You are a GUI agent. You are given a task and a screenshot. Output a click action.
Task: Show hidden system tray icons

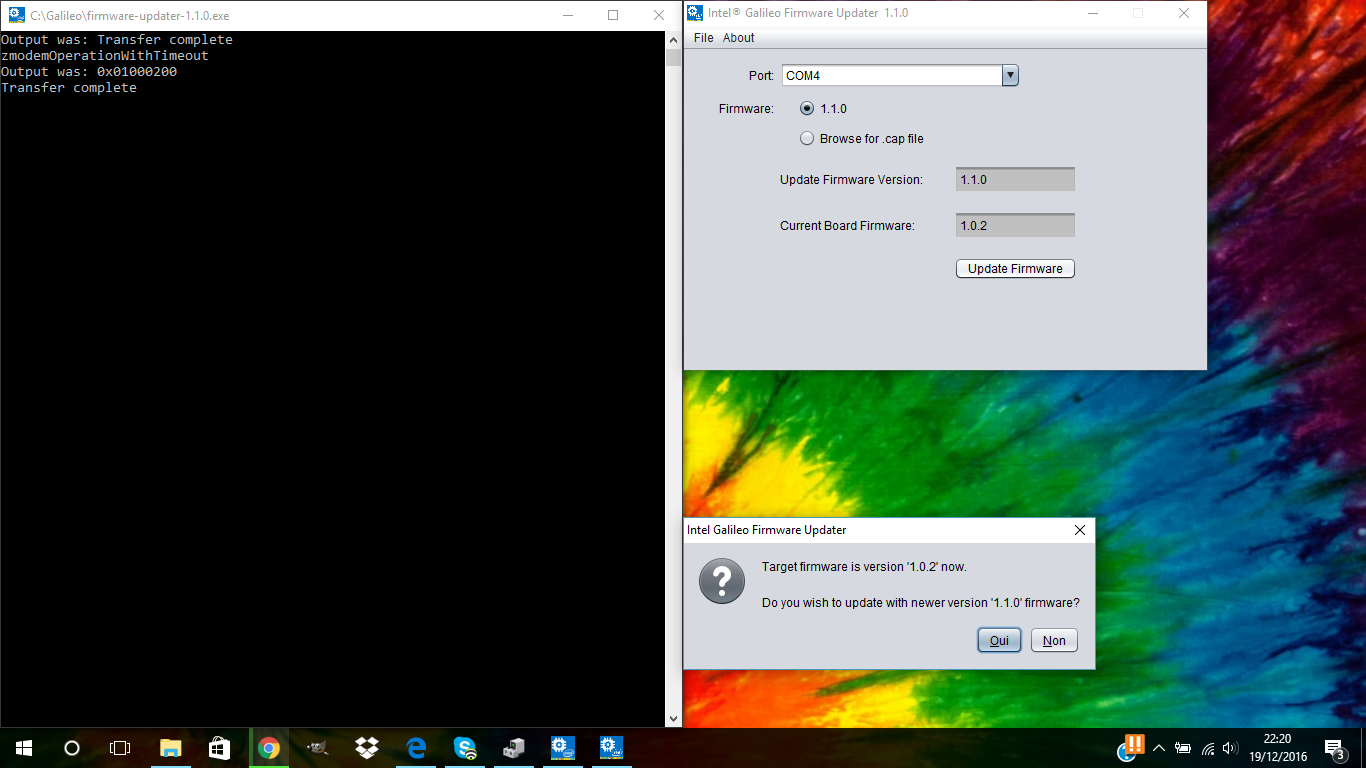pos(1159,748)
